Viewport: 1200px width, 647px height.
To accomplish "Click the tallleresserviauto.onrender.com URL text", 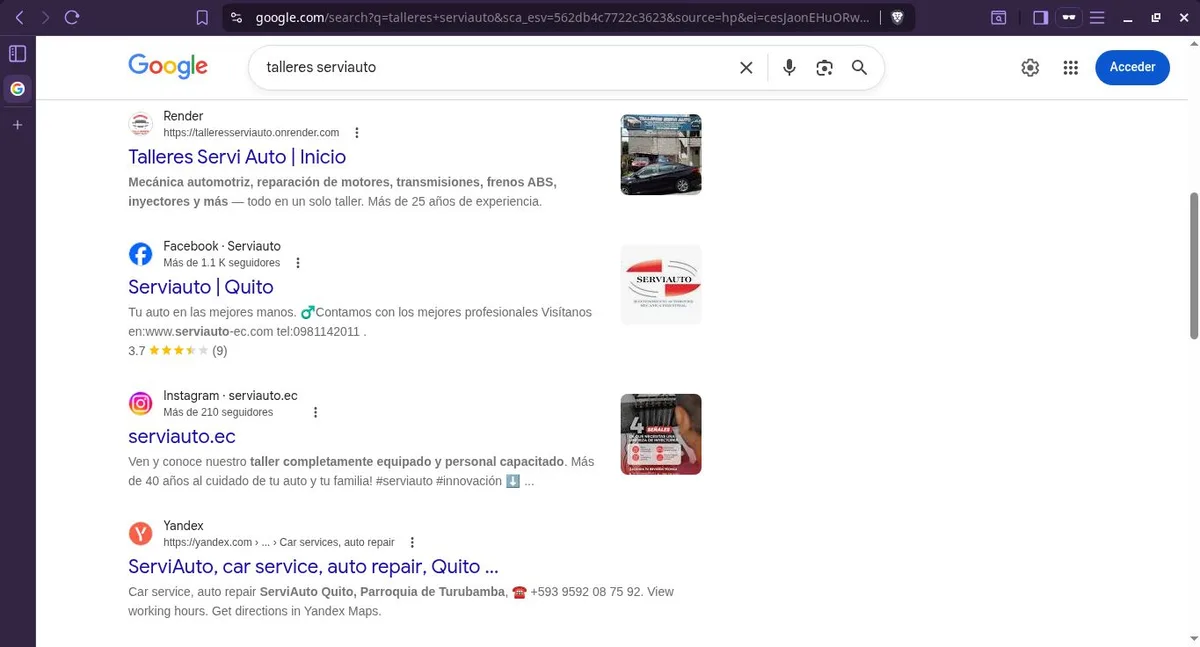I will (251, 133).
